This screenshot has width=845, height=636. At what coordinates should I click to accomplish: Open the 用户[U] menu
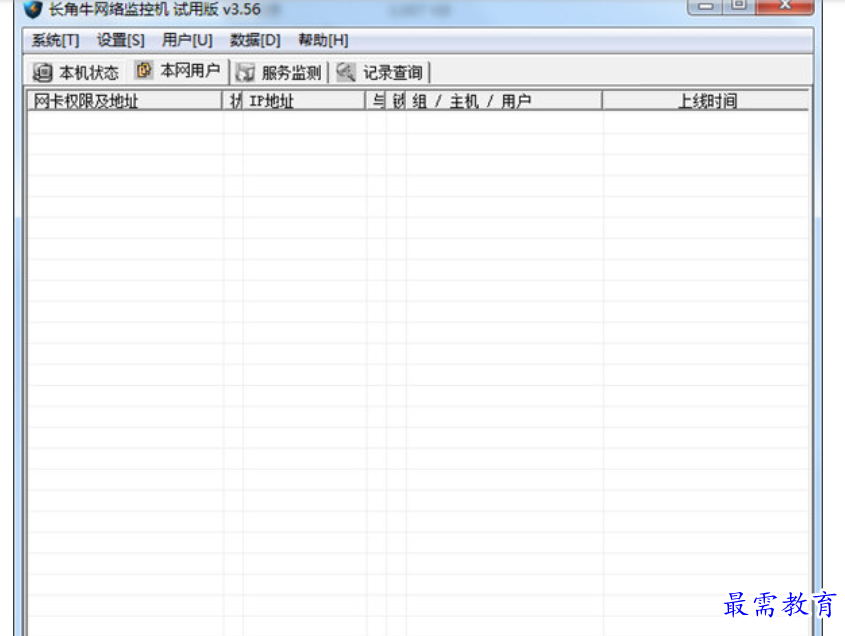187,40
